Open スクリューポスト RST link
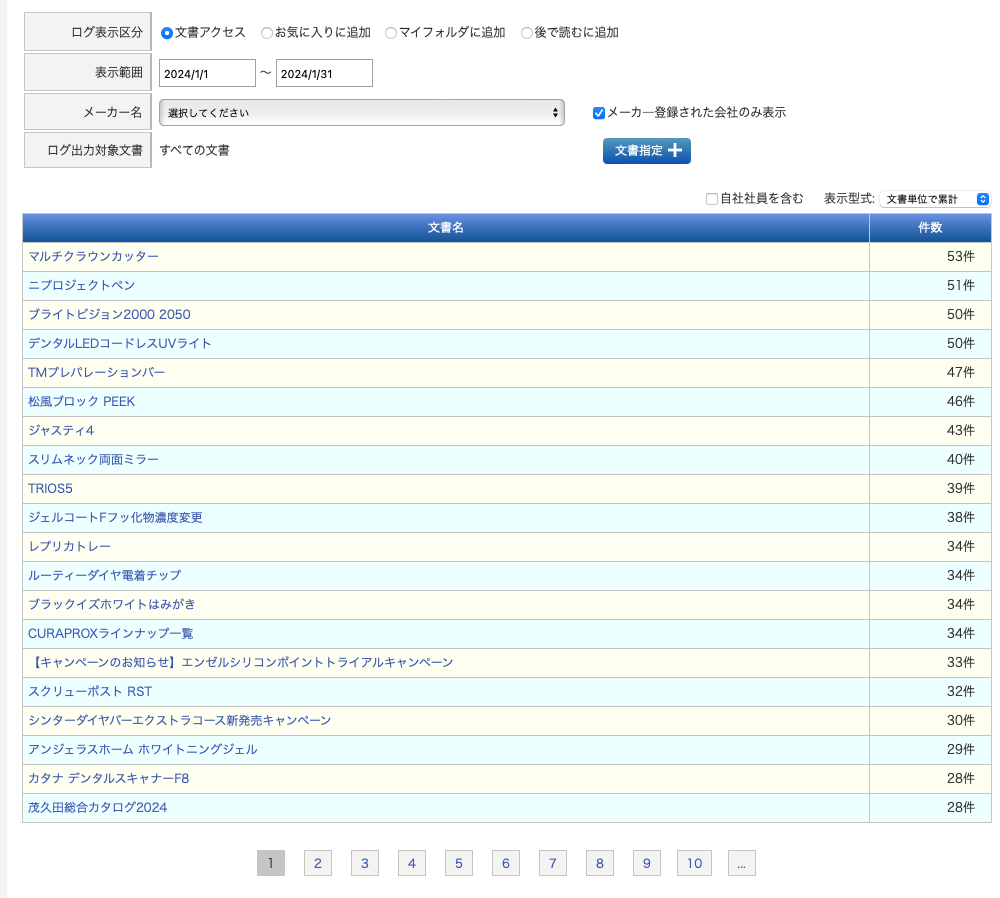 pyautogui.click(x=90, y=691)
